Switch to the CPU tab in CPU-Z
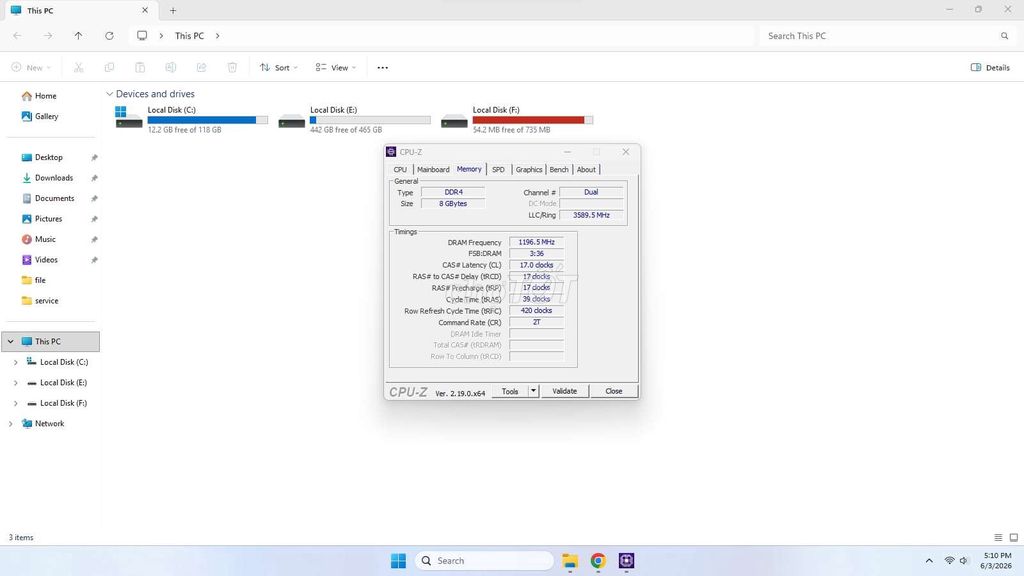The height and width of the screenshot is (576, 1024). coord(400,169)
